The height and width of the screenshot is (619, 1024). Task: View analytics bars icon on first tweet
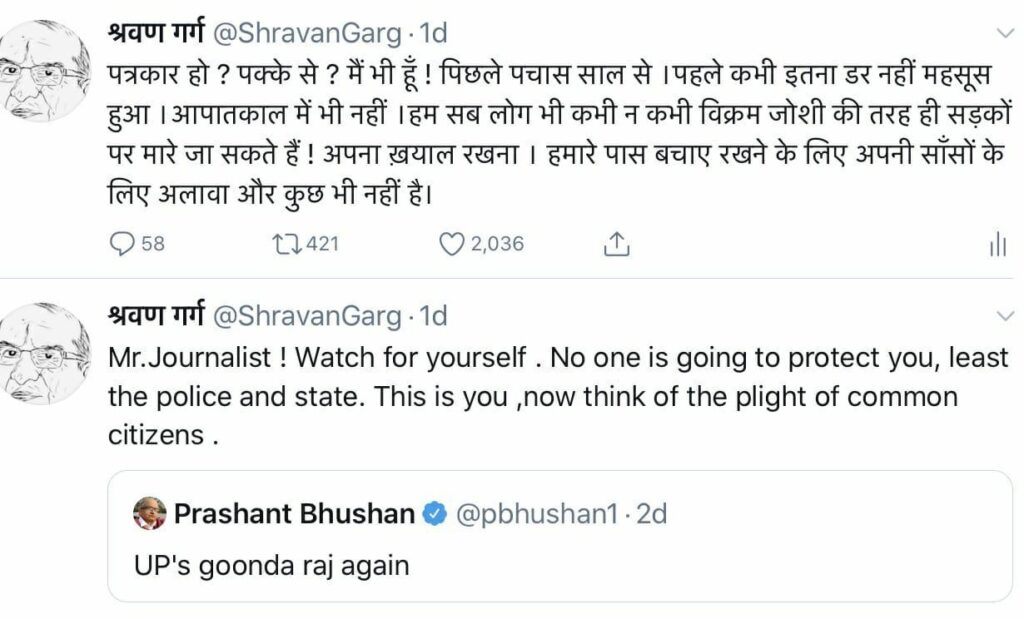click(x=996, y=245)
